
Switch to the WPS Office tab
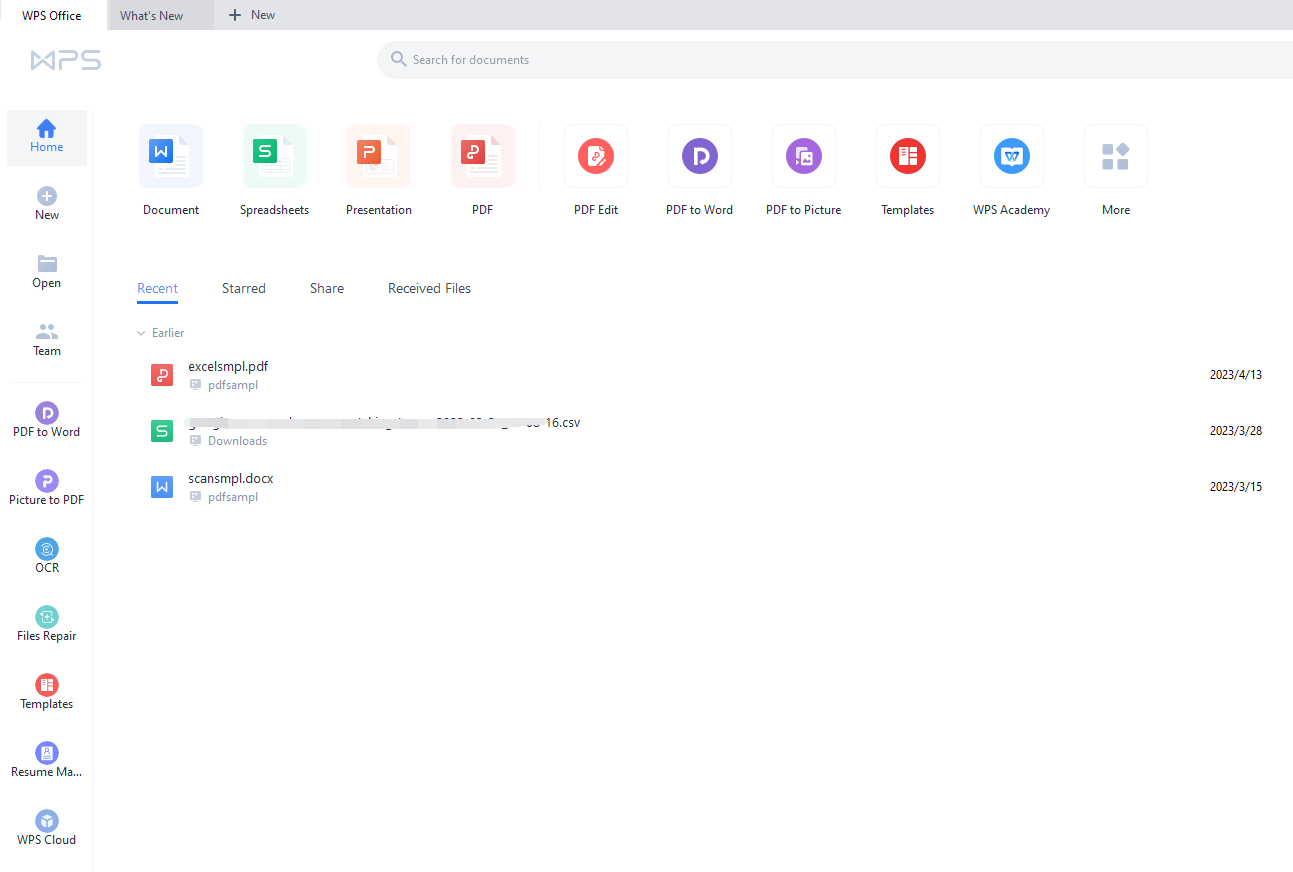point(52,15)
